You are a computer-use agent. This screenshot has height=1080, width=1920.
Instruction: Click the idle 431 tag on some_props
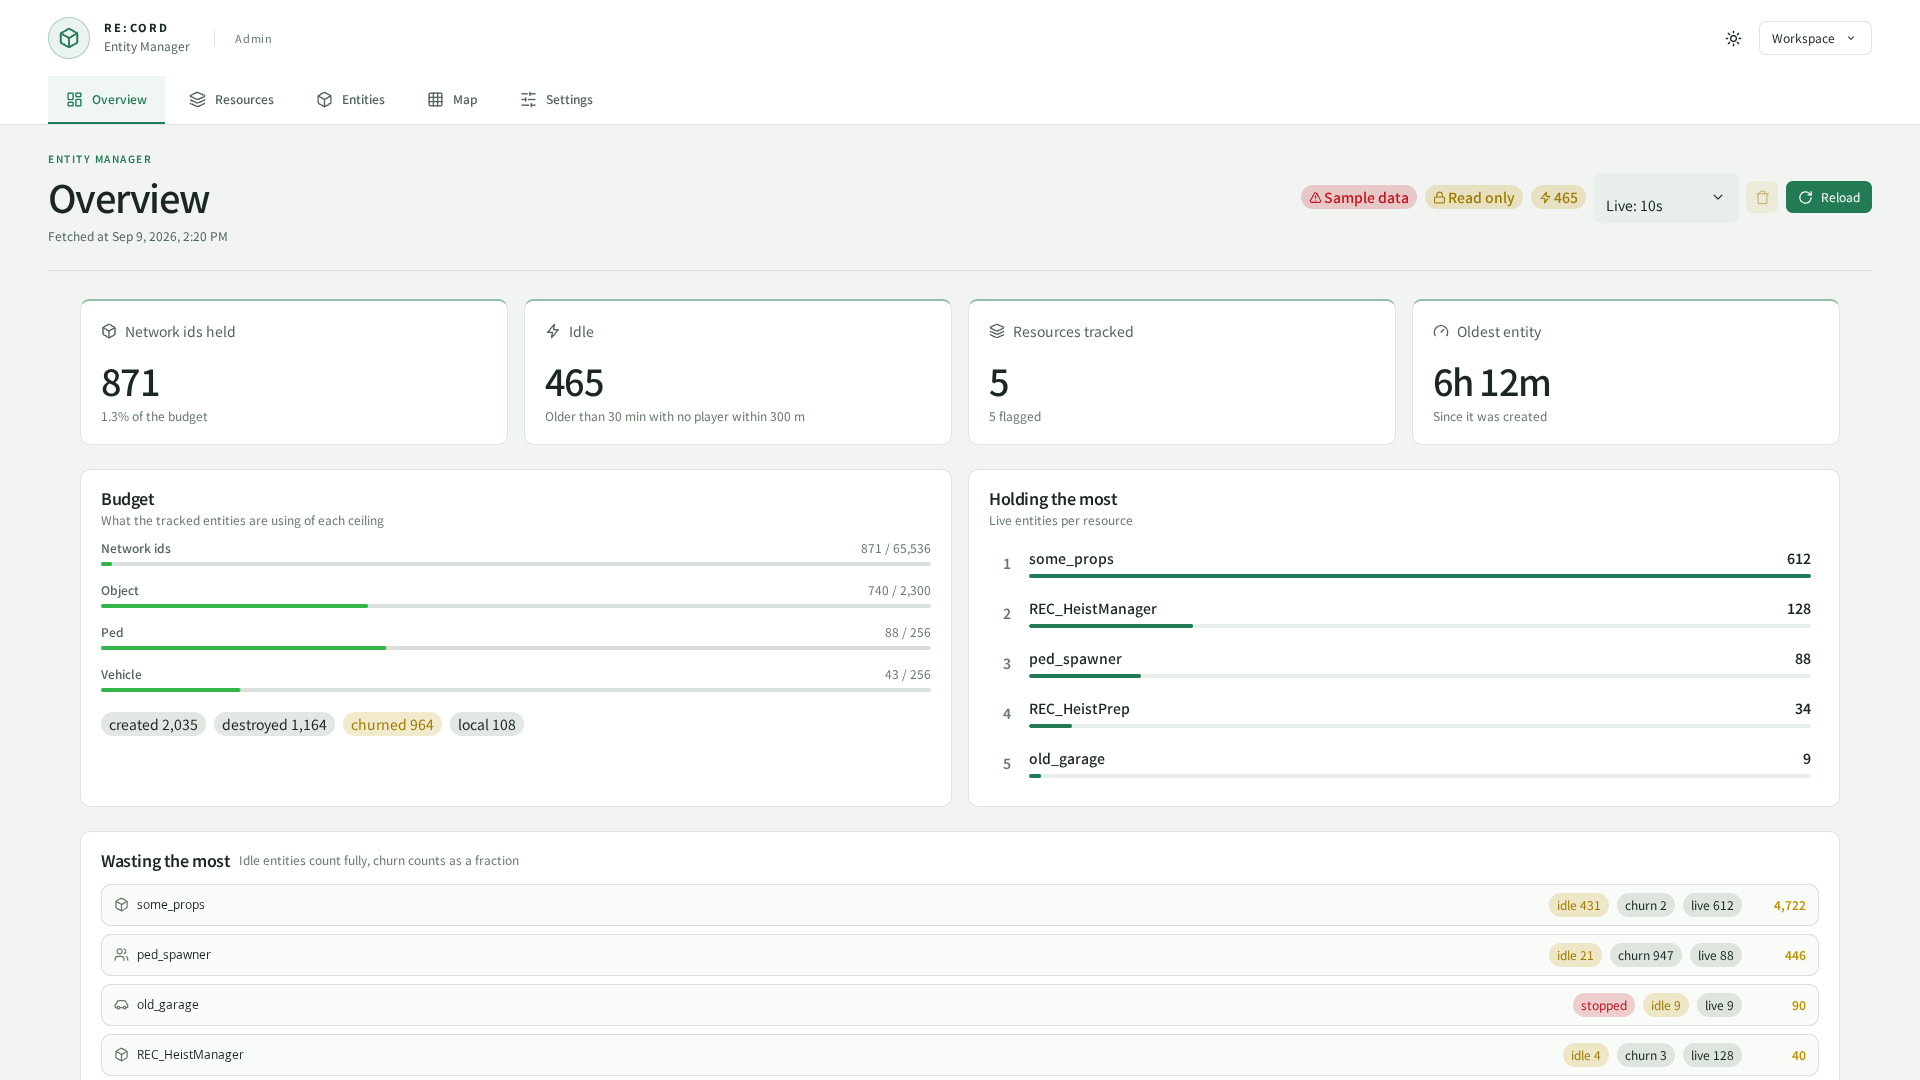(x=1578, y=905)
